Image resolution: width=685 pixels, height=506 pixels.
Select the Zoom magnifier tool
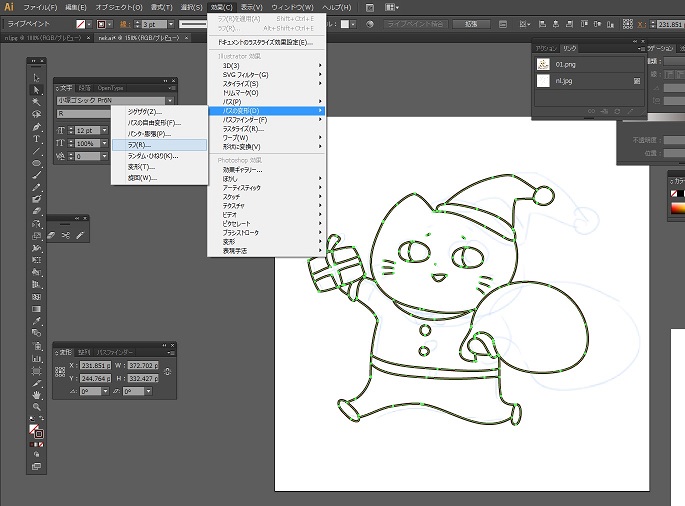[36, 407]
